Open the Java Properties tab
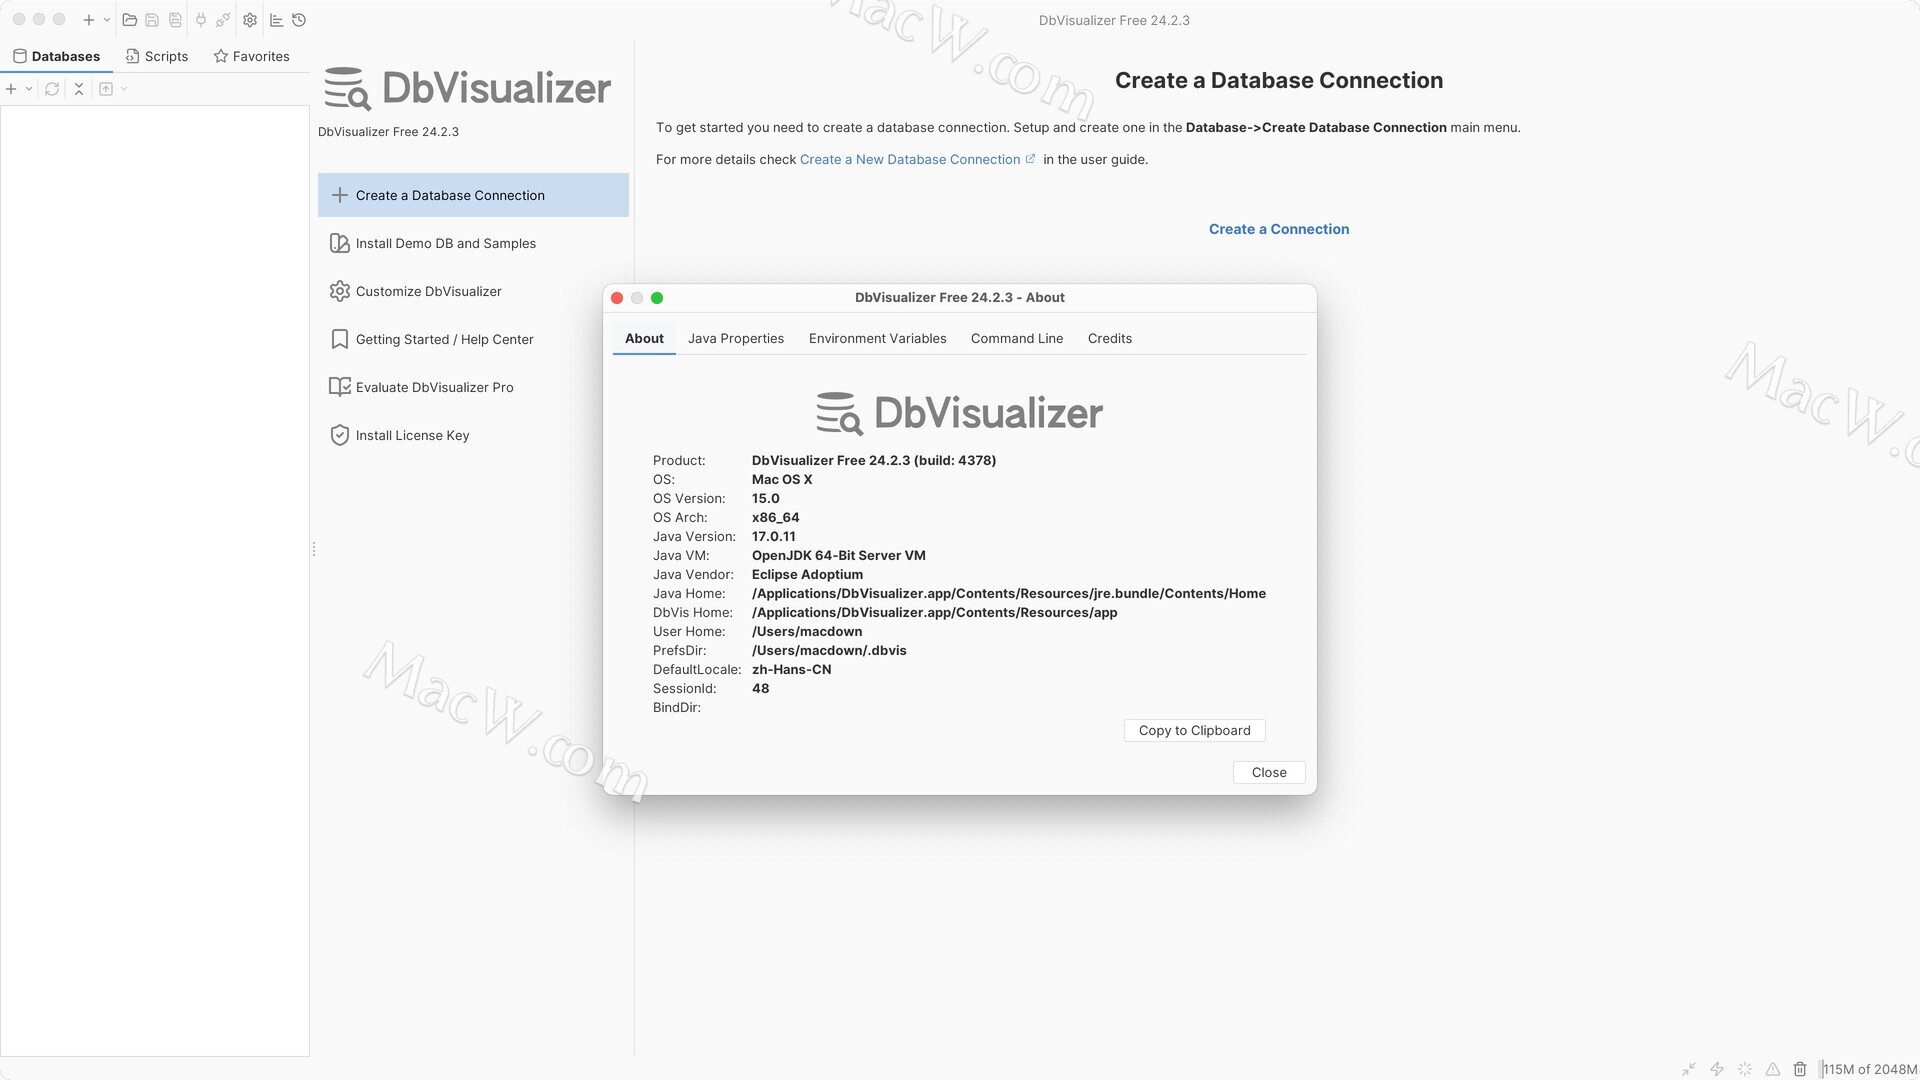The image size is (1920, 1080). 736,338
